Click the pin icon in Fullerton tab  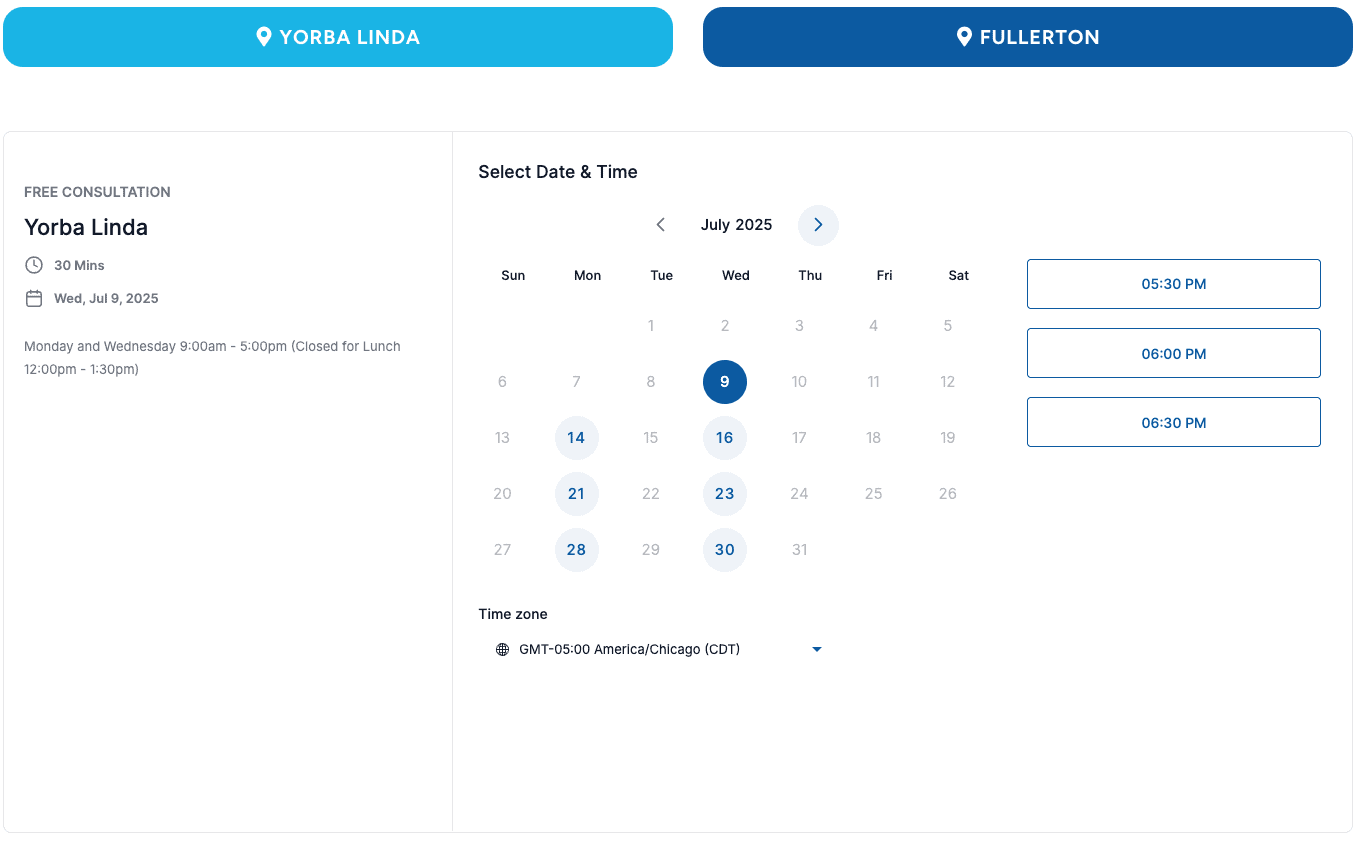[x=964, y=37]
